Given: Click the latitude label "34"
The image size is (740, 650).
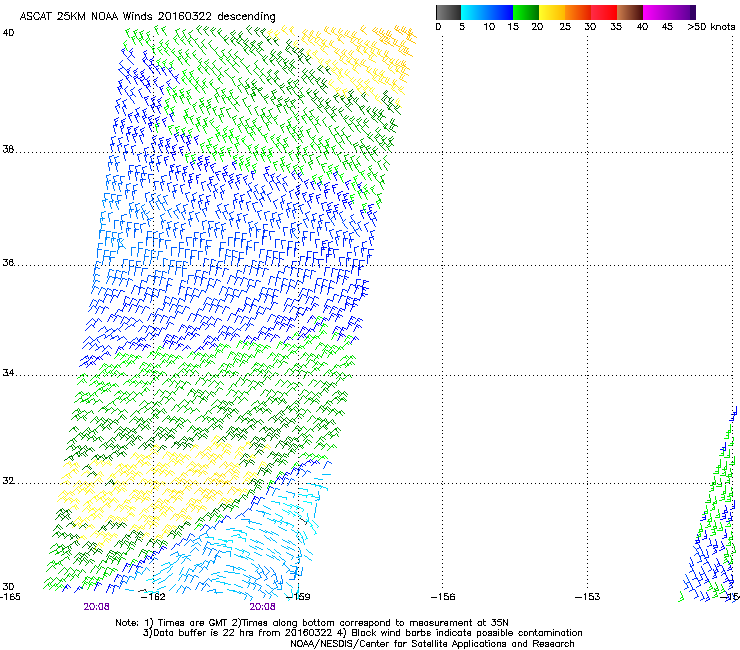Looking at the screenshot, I should (x=8, y=372).
